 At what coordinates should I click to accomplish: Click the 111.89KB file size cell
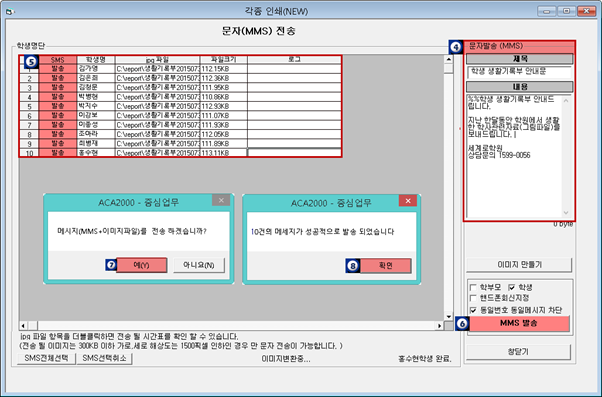pos(223,144)
